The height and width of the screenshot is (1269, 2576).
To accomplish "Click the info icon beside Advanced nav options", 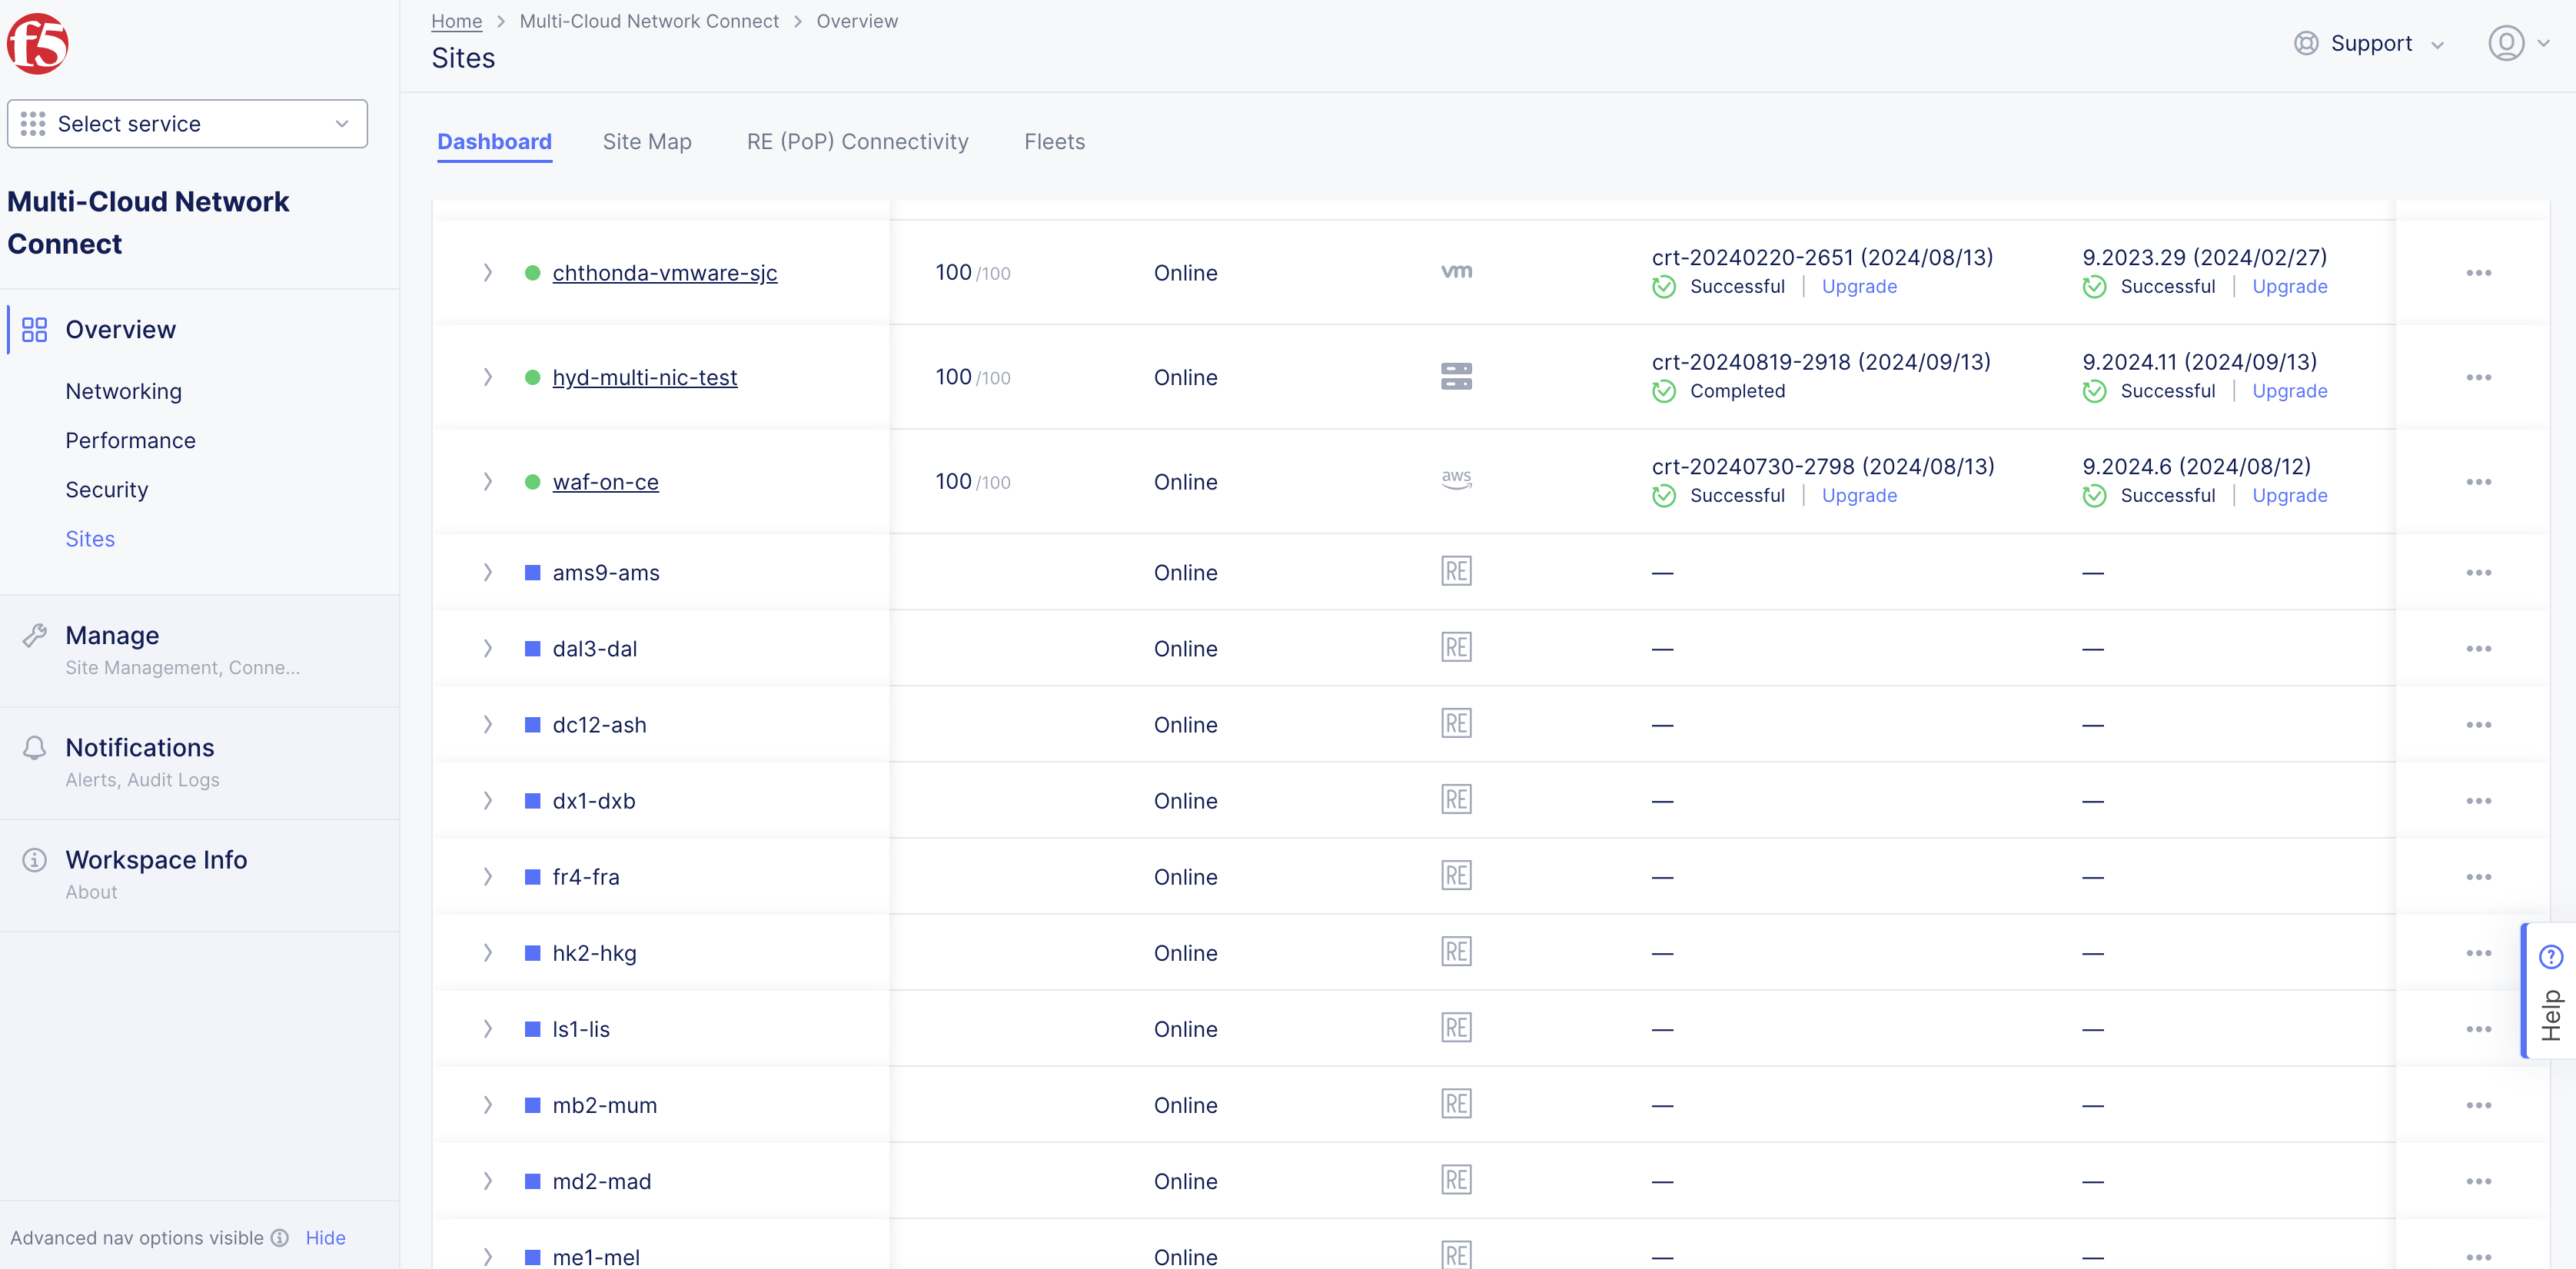I will coord(281,1237).
